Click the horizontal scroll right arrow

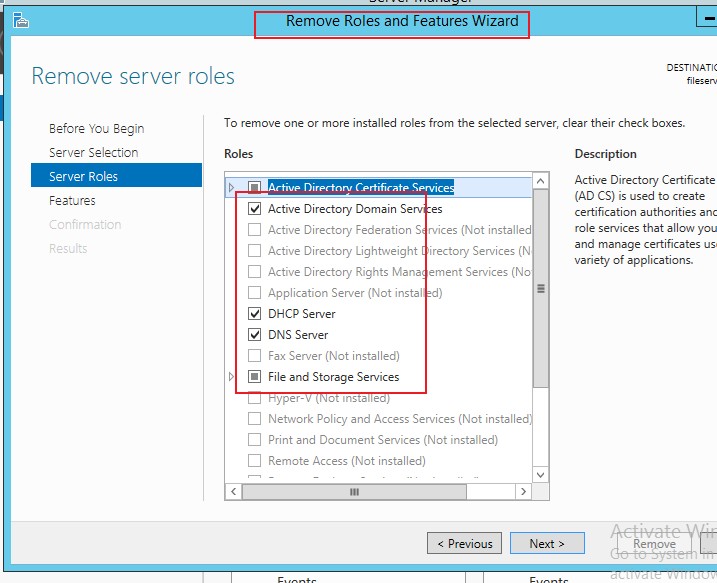(x=524, y=492)
